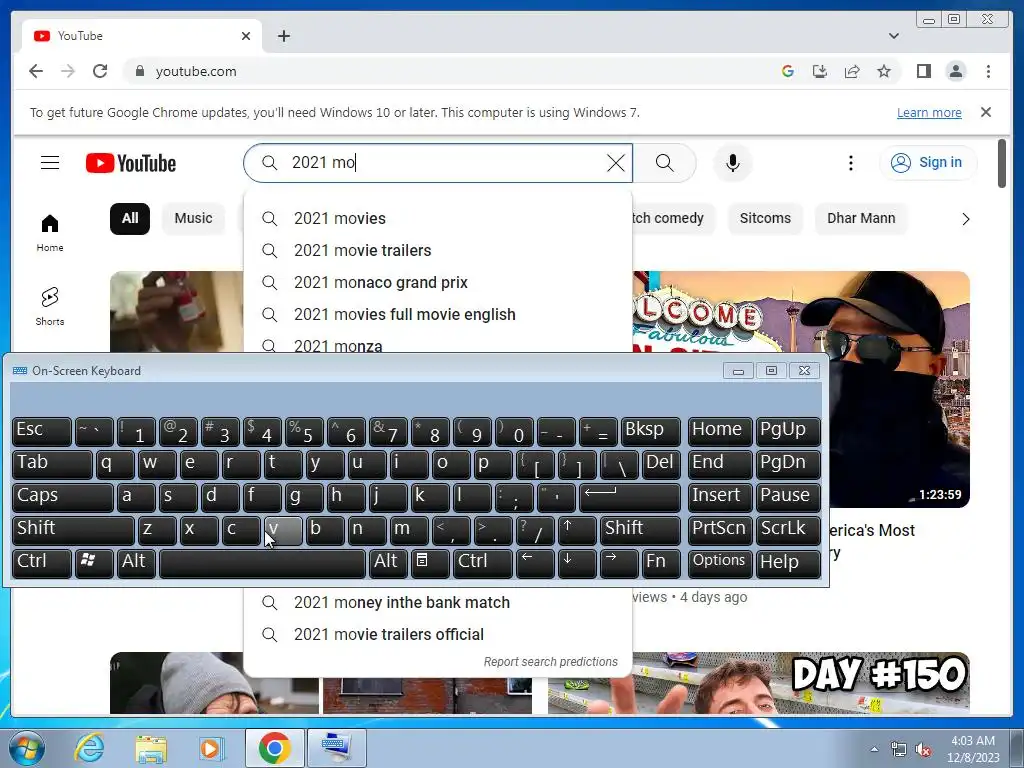Expand the tab search dropdown arrow
Image resolution: width=1024 pixels, height=768 pixels.
tap(893, 36)
